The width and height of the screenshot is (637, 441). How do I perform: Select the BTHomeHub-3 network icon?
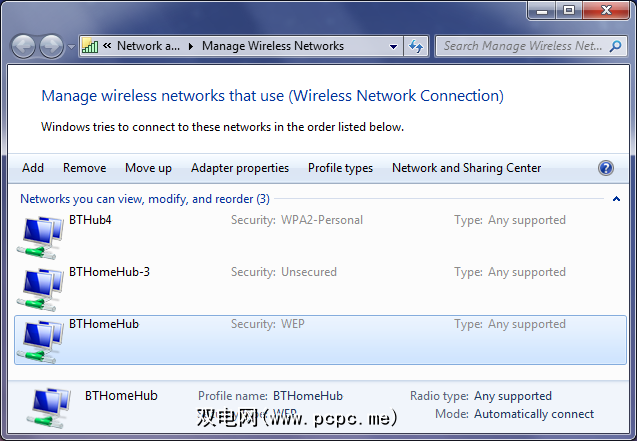click(41, 287)
